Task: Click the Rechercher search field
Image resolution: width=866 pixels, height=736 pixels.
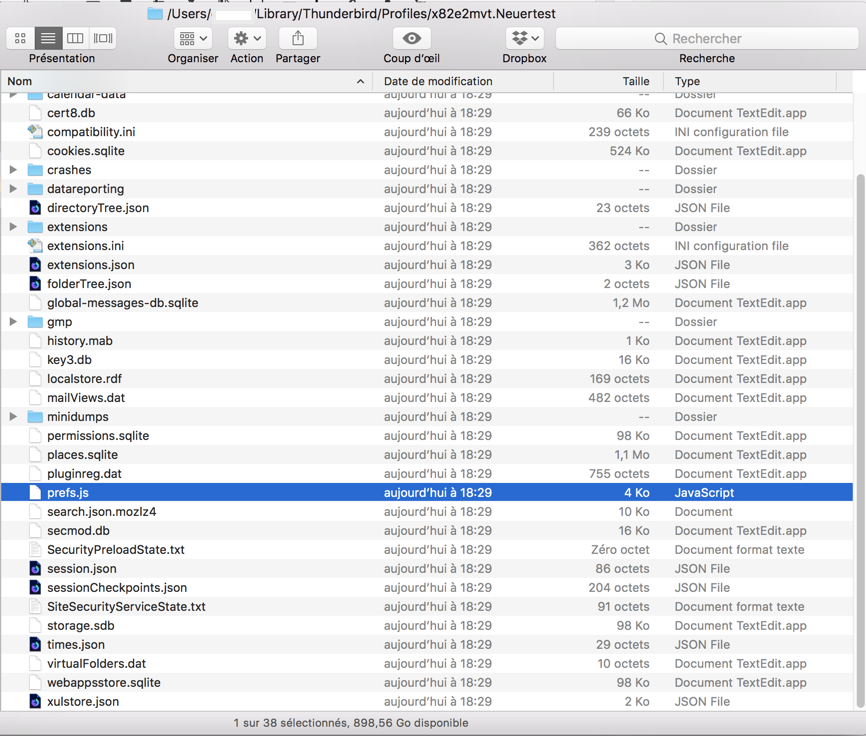Action: point(707,39)
